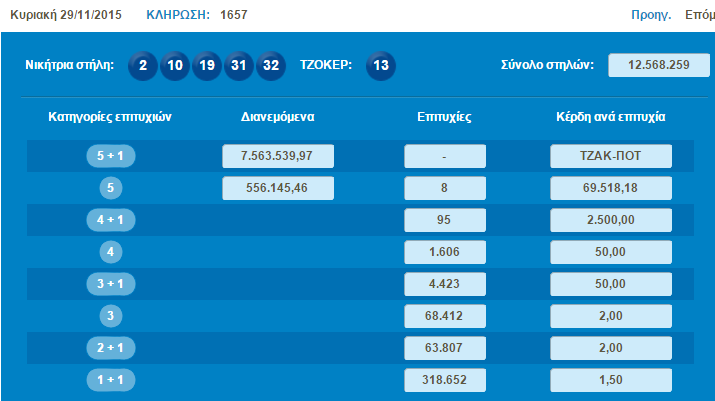Click the 1 + 1 category badge
Image resolution: width=715 pixels, height=401 pixels.
(x=110, y=380)
